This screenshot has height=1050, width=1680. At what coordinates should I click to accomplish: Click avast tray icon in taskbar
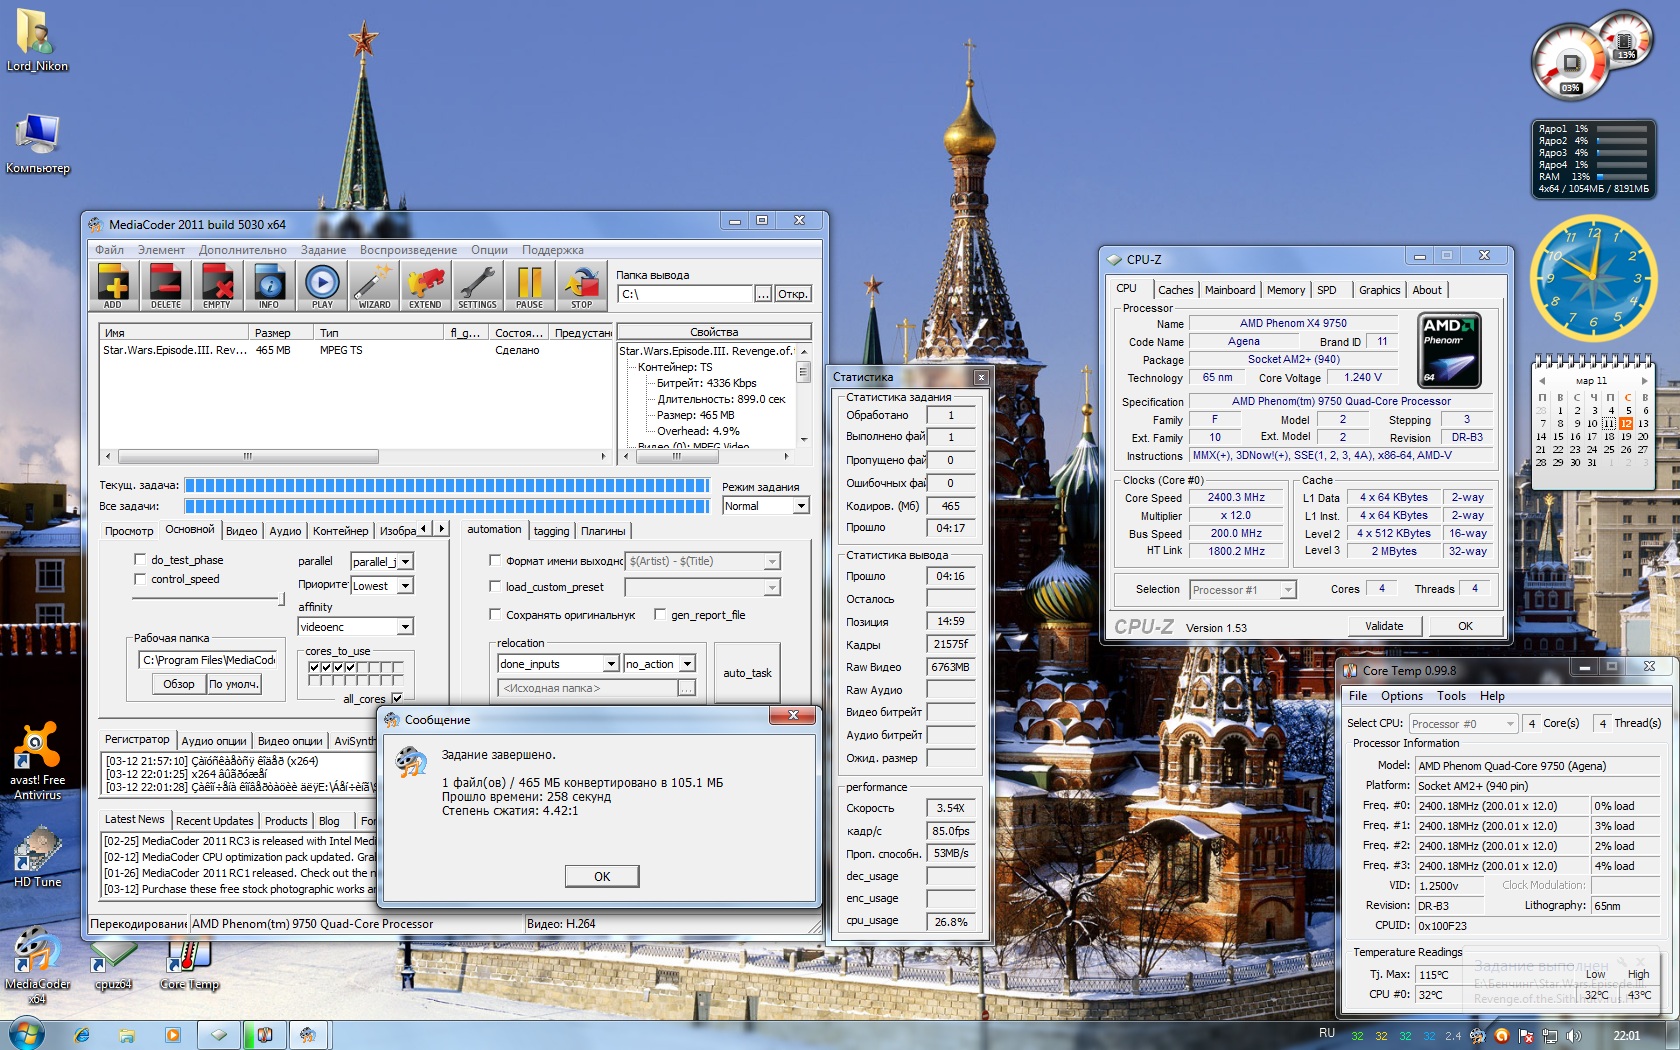1501,1036
